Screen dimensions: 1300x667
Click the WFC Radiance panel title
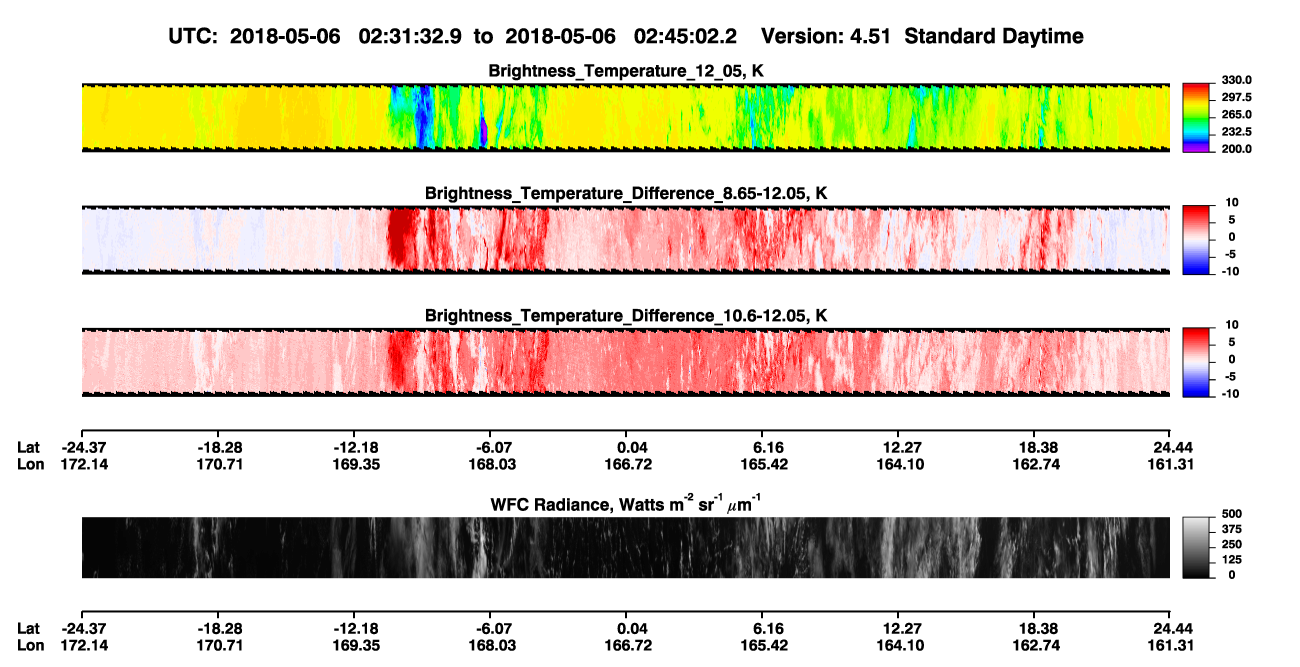[625, 504]
